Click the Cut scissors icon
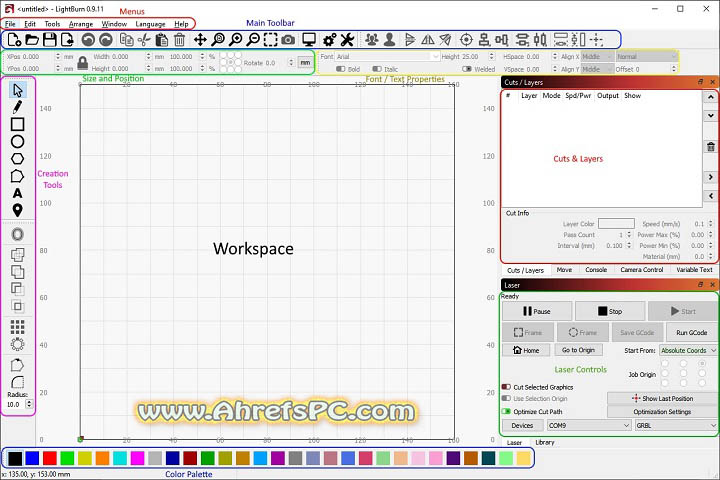This screenshot has height=480, width=720. (144, 40)
